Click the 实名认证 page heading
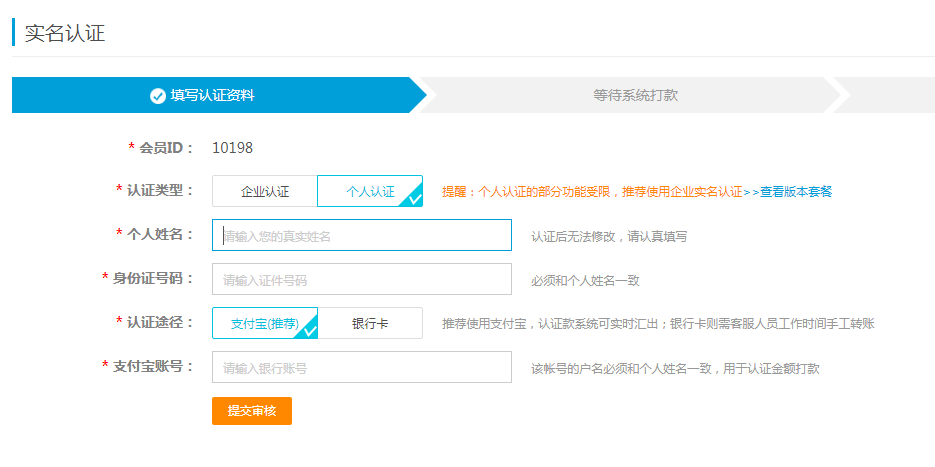This screenshot has width=935, height=467. tap(64, 33)
